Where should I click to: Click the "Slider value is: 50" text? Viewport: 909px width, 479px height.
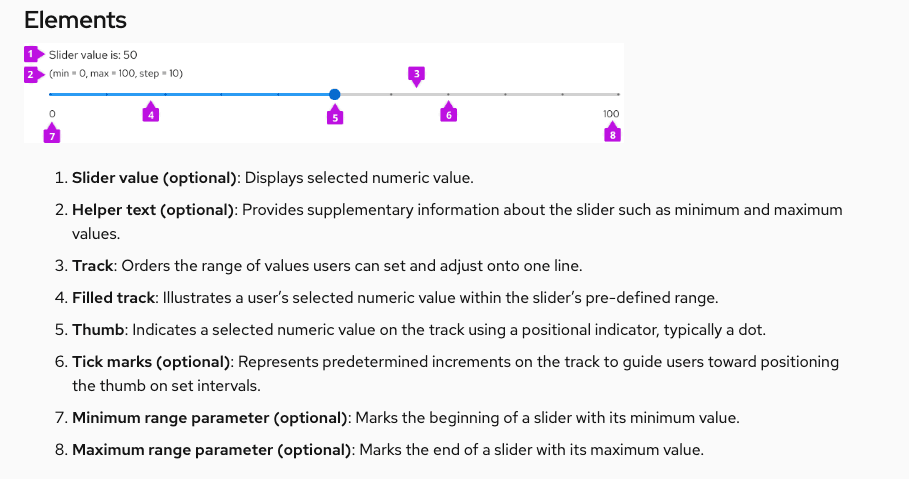(93, 54)
